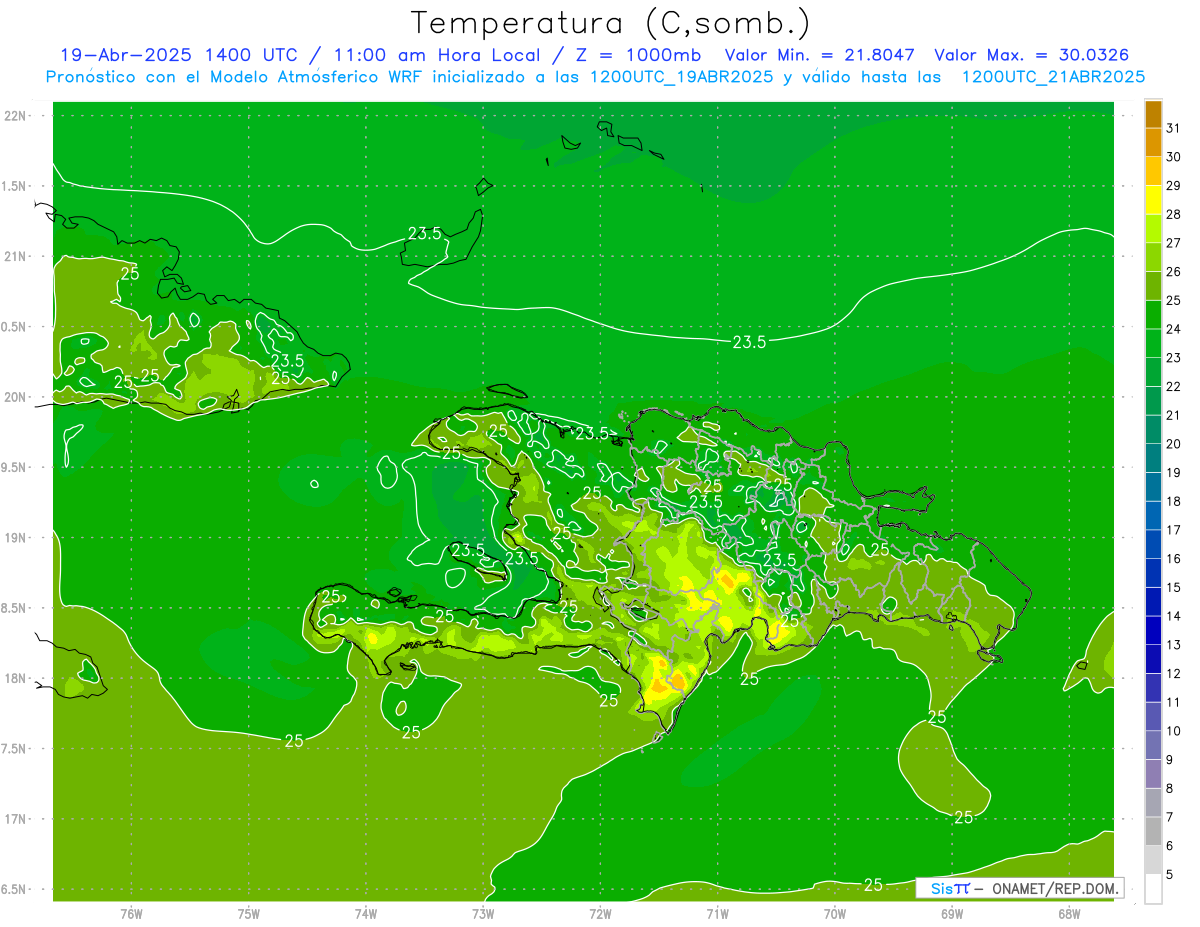Pick the lime swatch between legend labels 27 and 28
Viewport: 1200px width, 927px height.
tap(1153, 229)
